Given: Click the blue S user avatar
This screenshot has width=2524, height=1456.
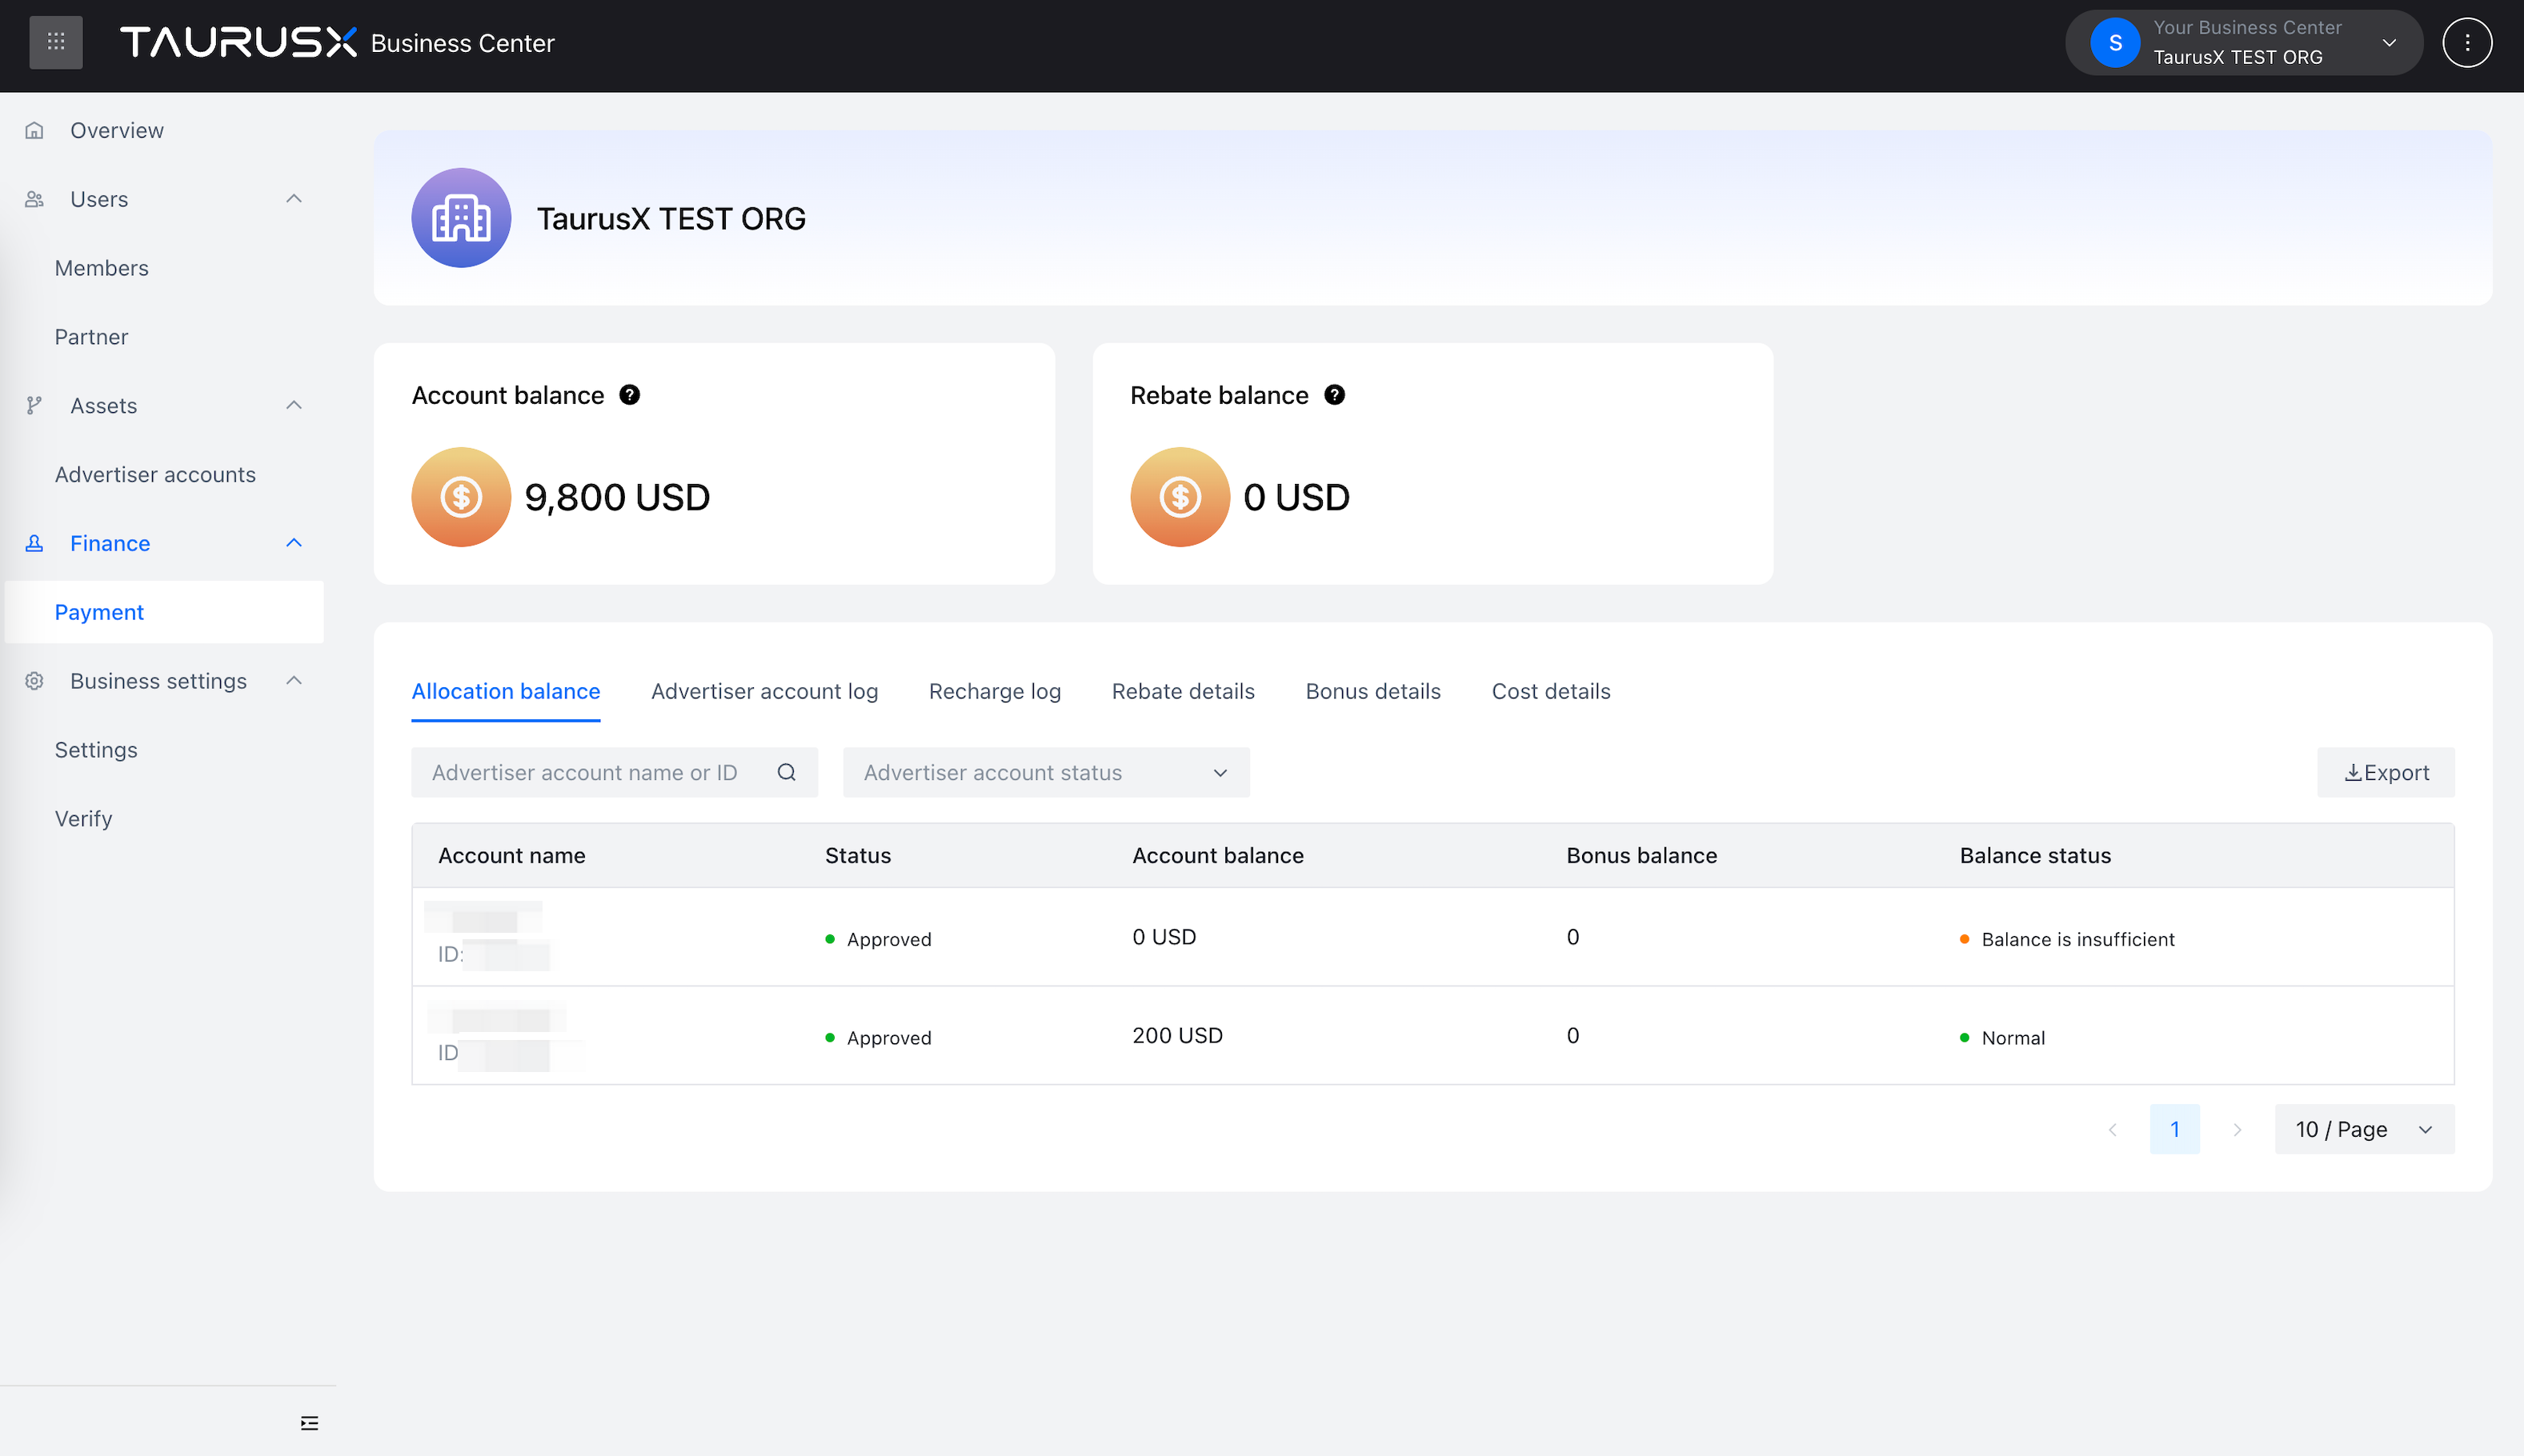Looking at the screenshot, I should pos(2115,43).
